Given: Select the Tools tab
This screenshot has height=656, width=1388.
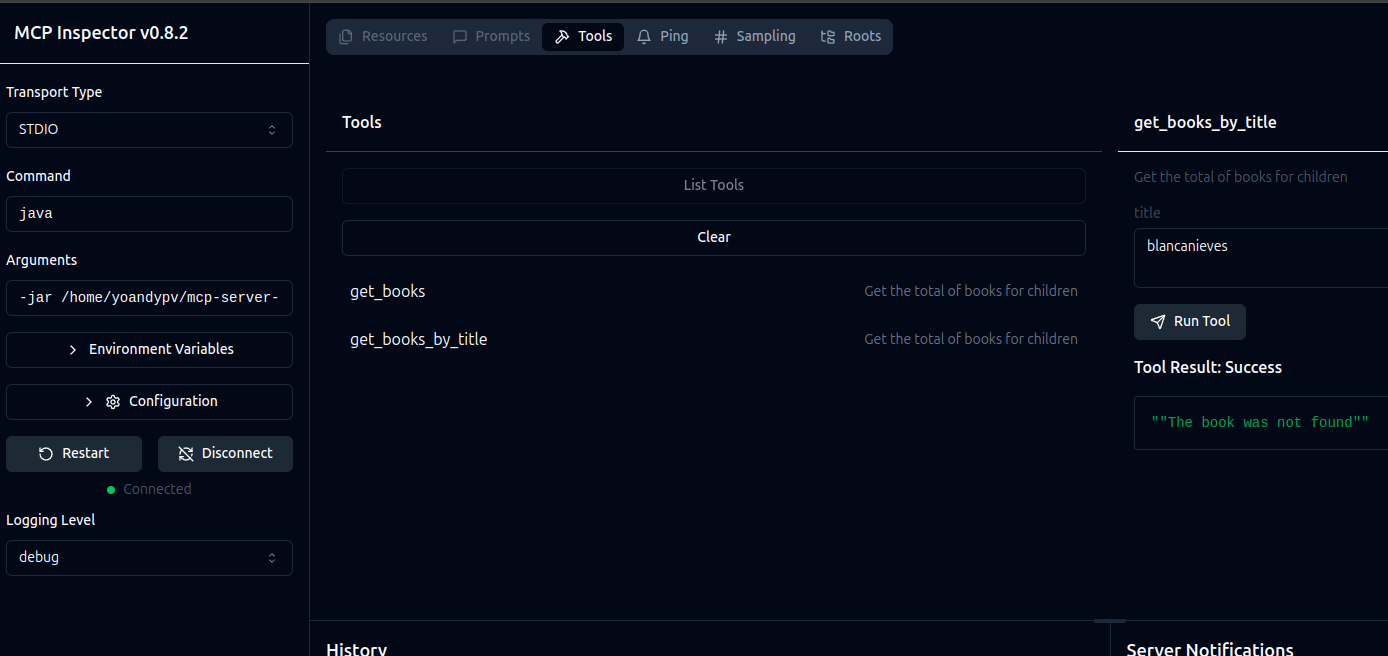Looking at the screenshot, I should (583, 37).
